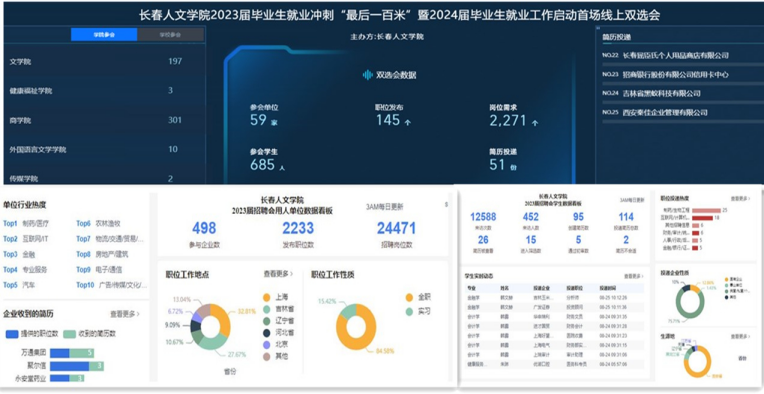Expand 查看更多 beside 学生实时动态
Image resolution: width=764 pixels, height=394 pixels.
(x=634, y=276)
